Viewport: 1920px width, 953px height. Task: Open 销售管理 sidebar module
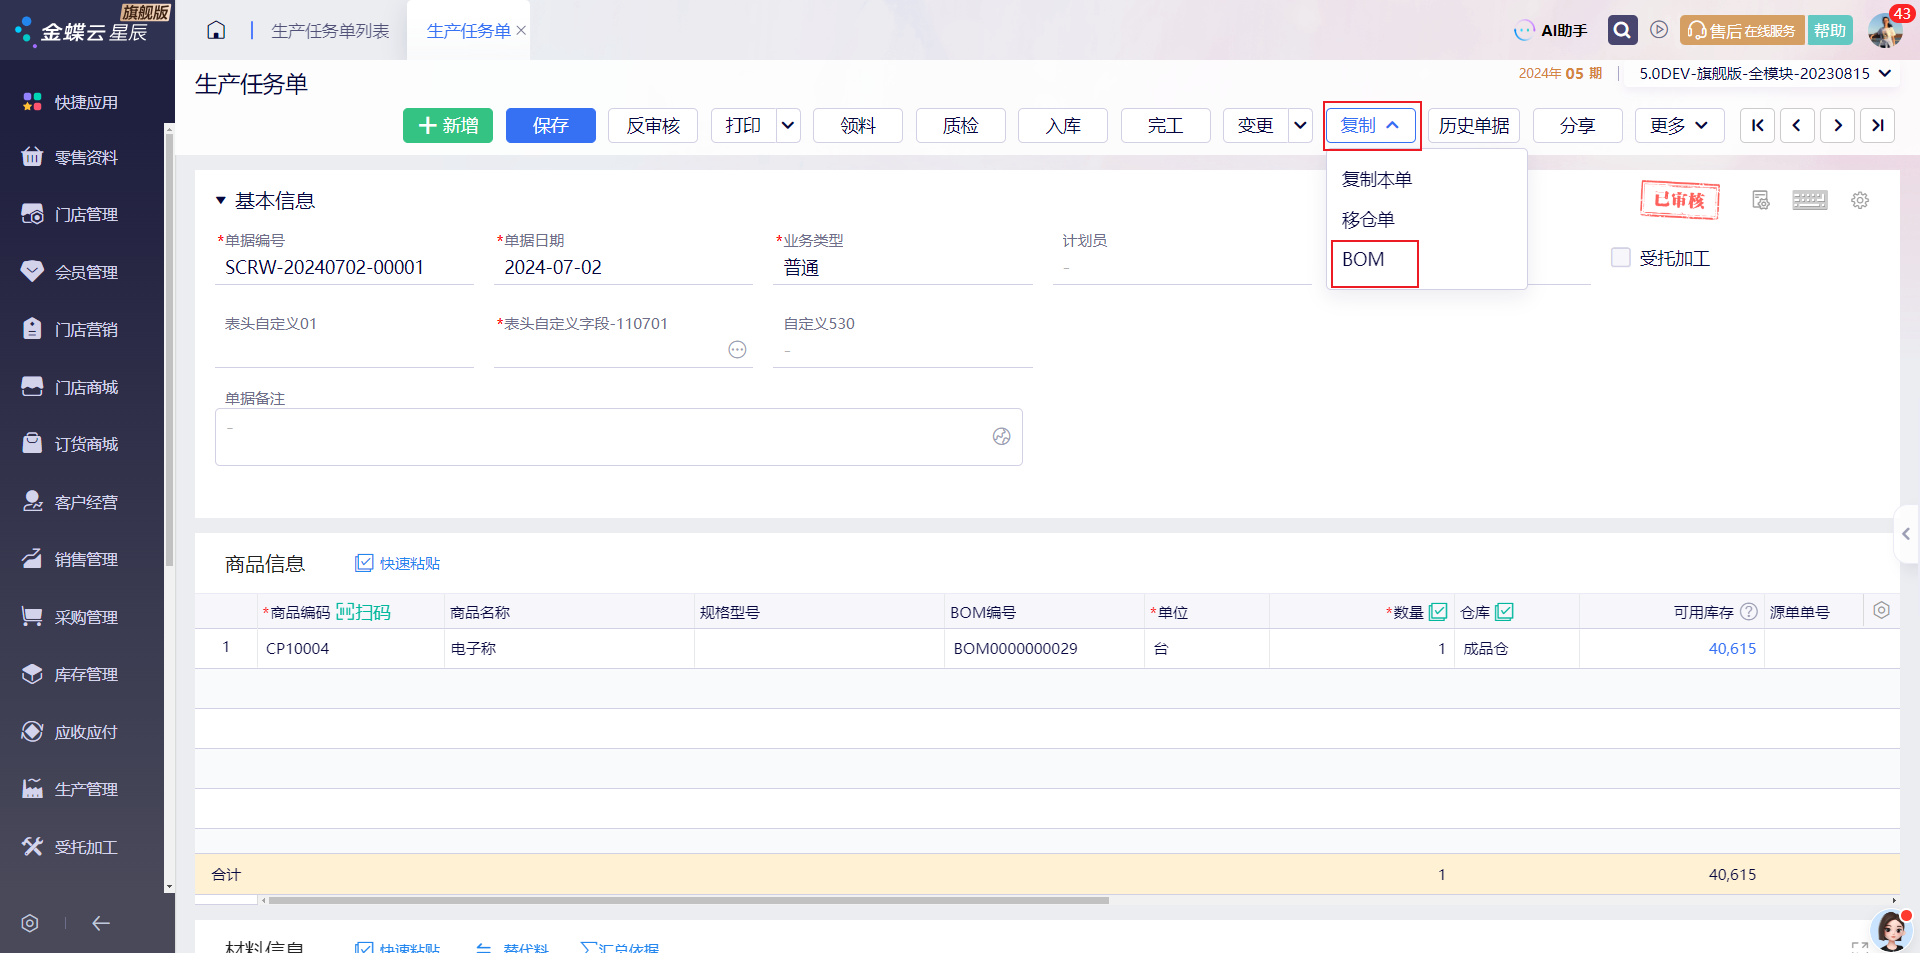[x=70, y=559]
